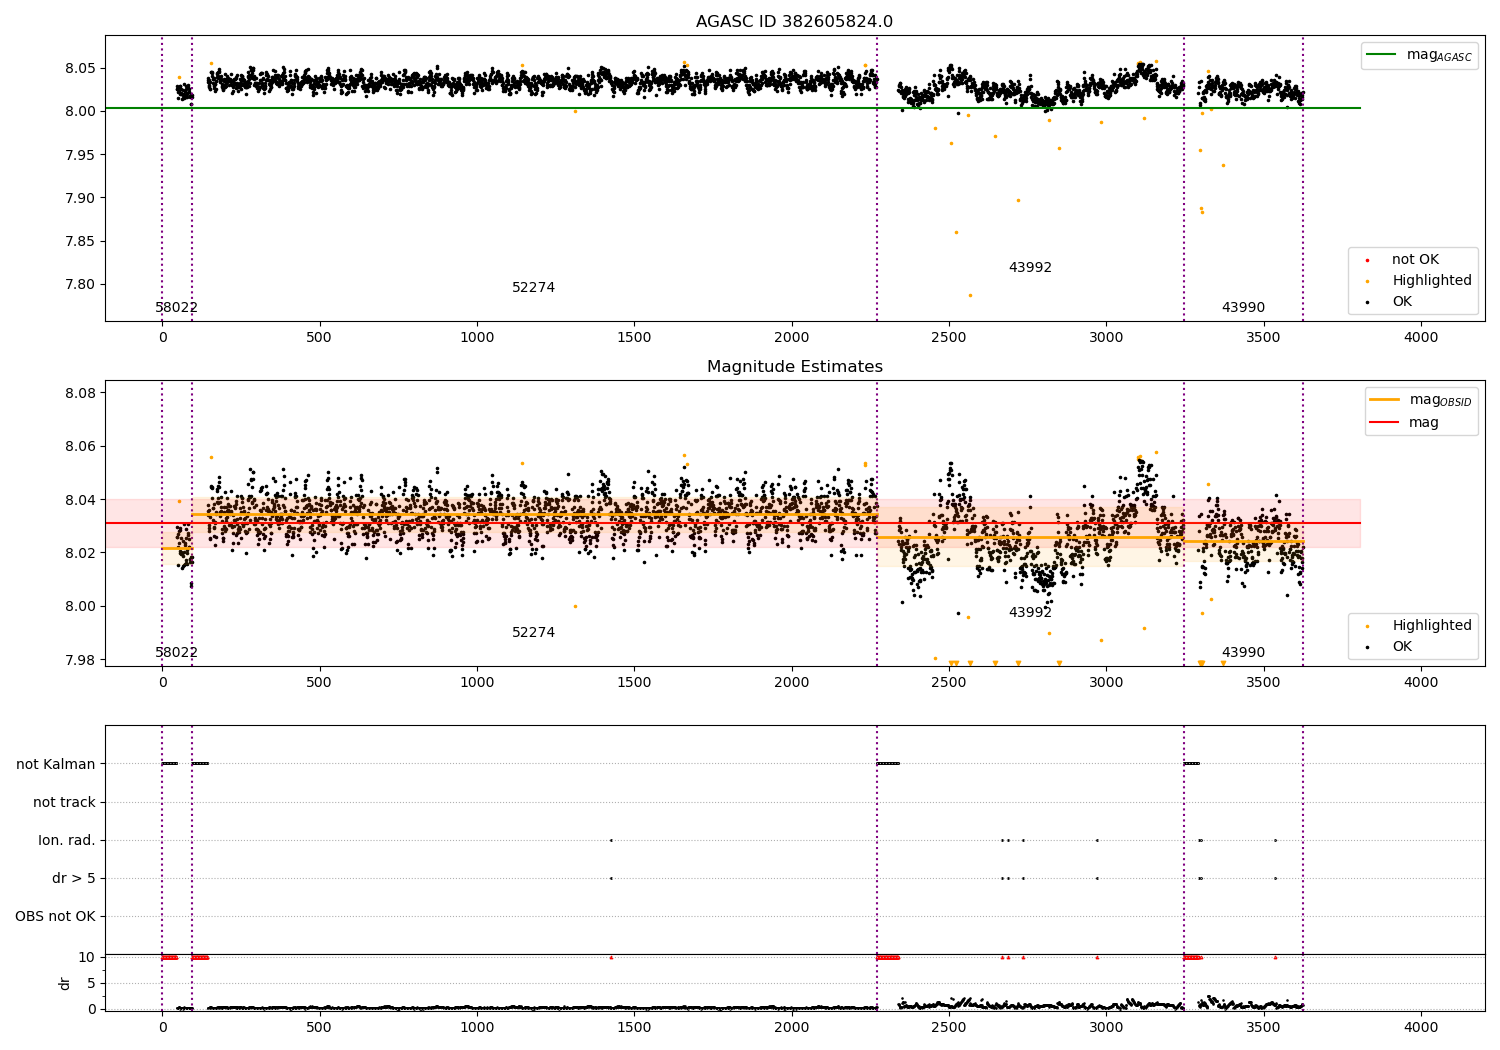Click the "8.06" y-axis tick label

coord(80,446)
